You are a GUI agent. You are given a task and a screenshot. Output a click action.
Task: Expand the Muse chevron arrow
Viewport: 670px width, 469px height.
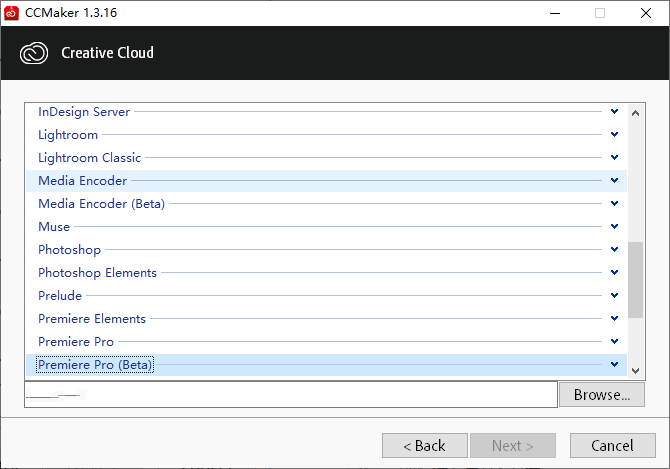(x=614, y=227)
